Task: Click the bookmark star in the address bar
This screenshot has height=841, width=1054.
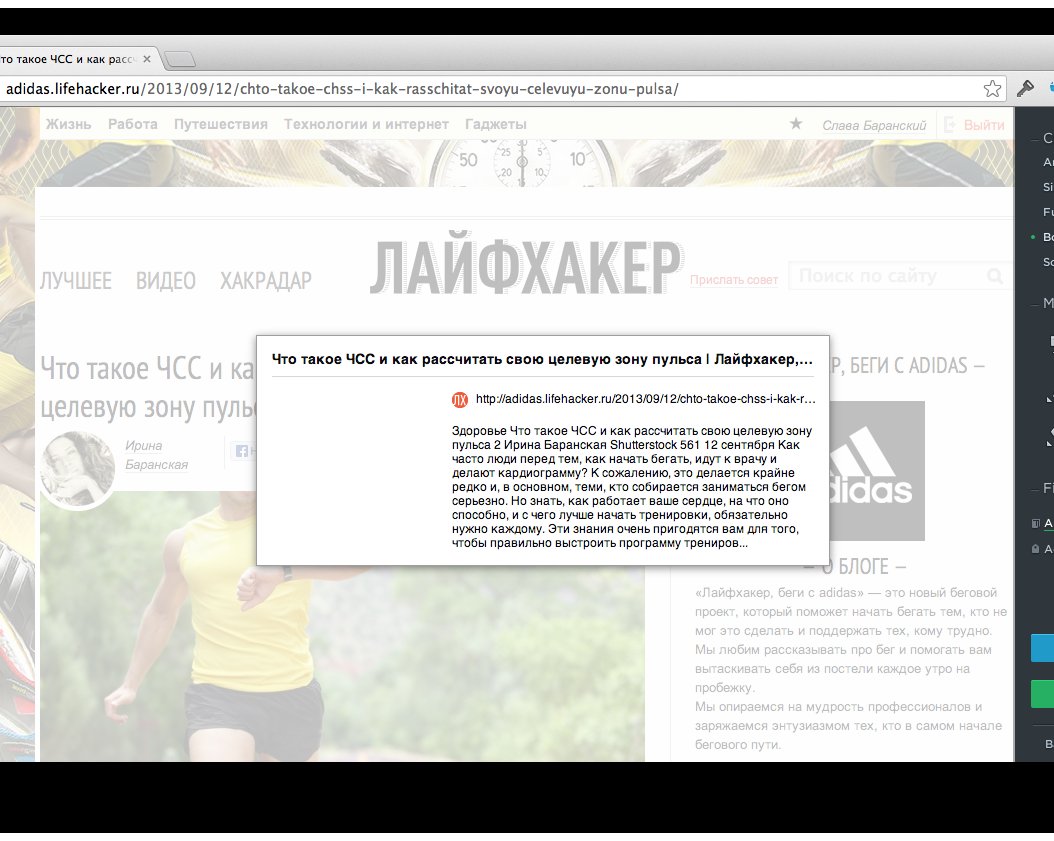Action: click(x=992, y=89)
